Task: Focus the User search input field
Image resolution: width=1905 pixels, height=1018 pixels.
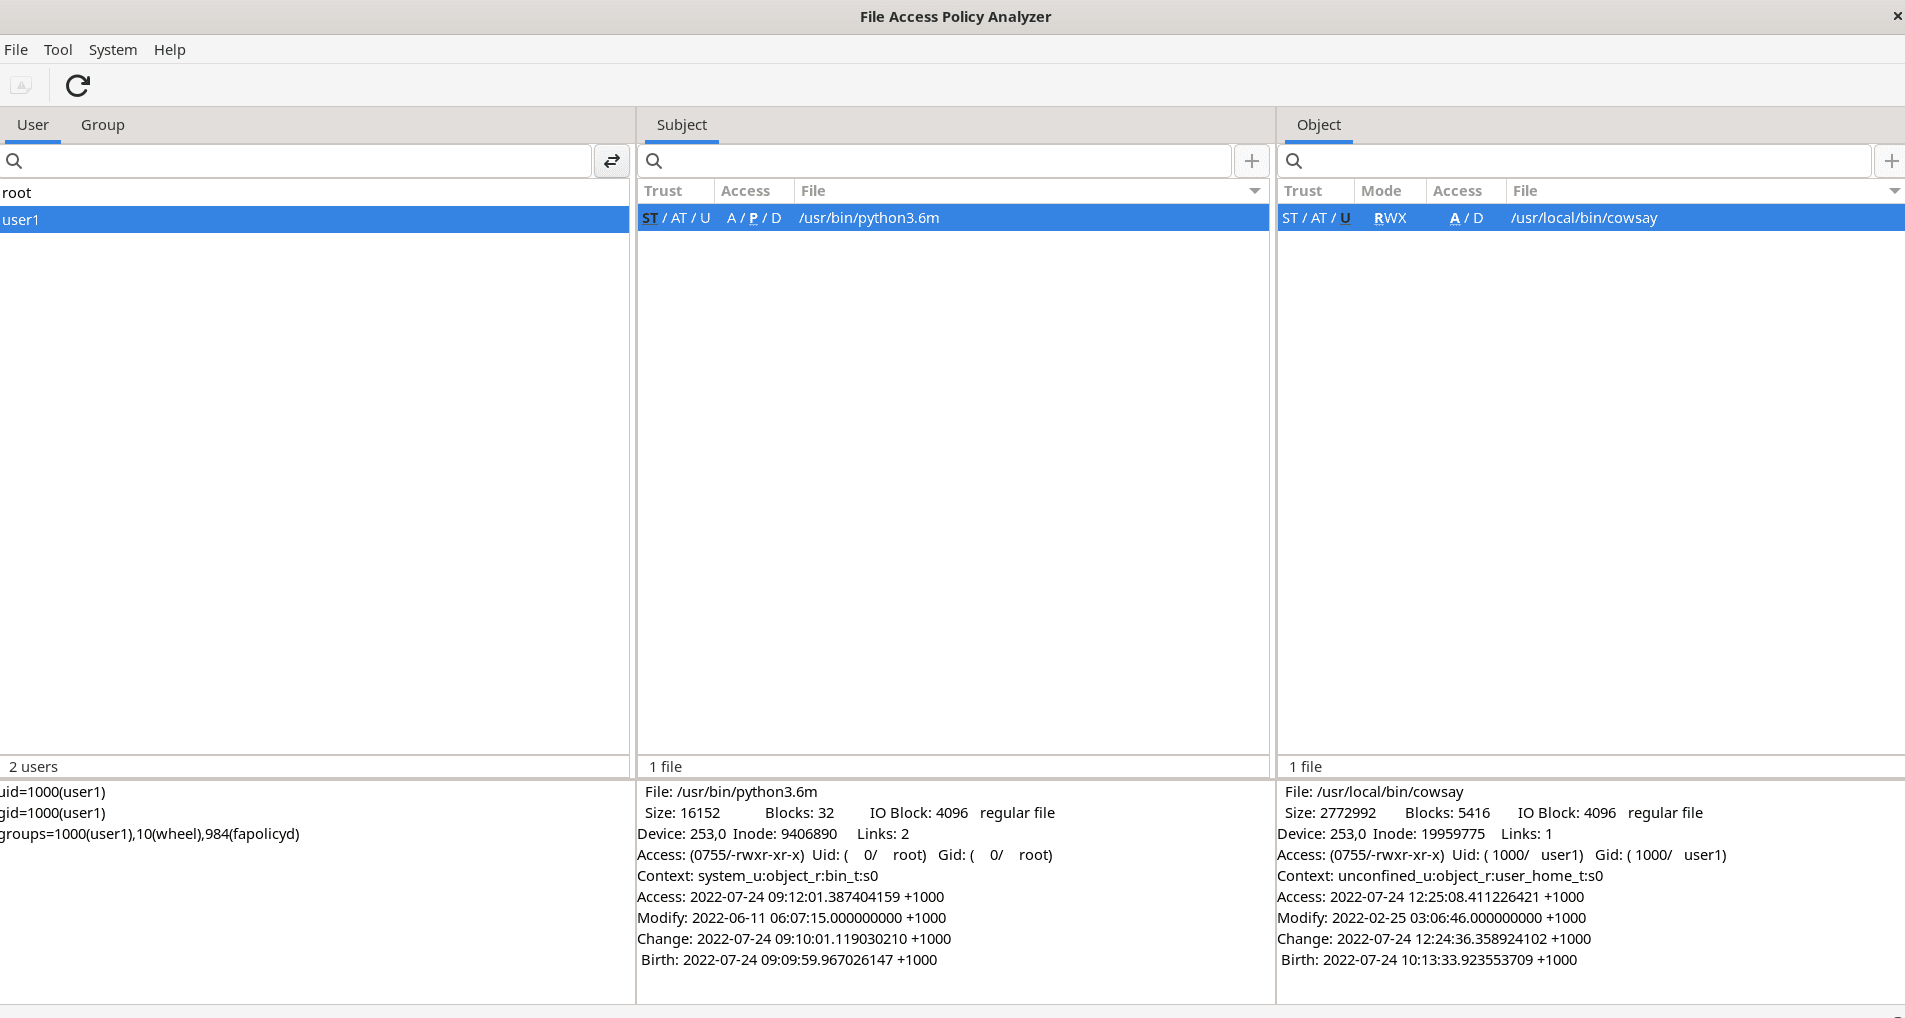Action: (296, 161)
